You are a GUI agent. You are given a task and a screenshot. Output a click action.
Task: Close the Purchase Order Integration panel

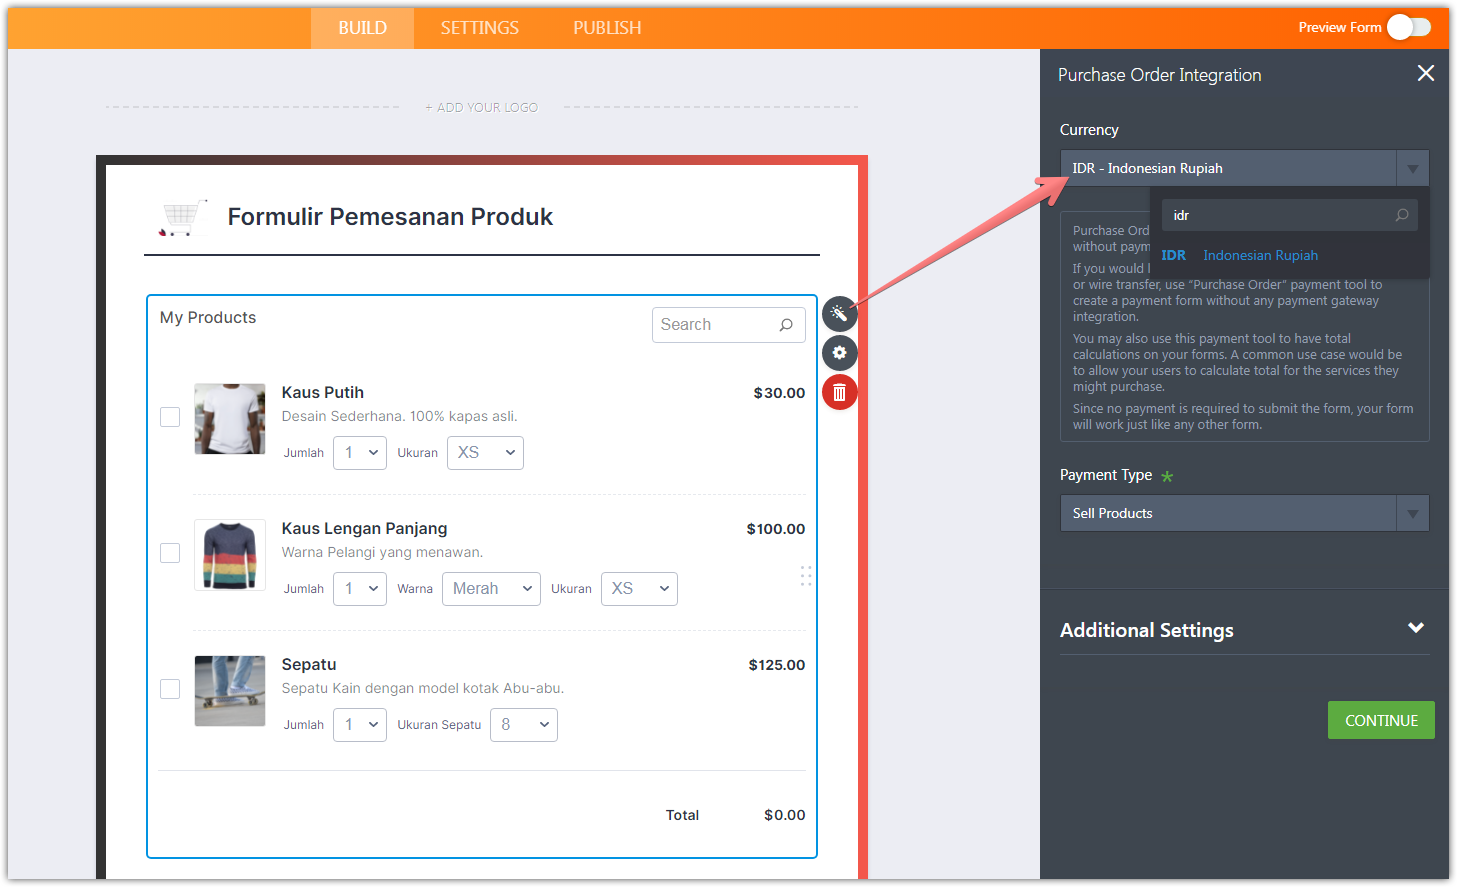1425,73
